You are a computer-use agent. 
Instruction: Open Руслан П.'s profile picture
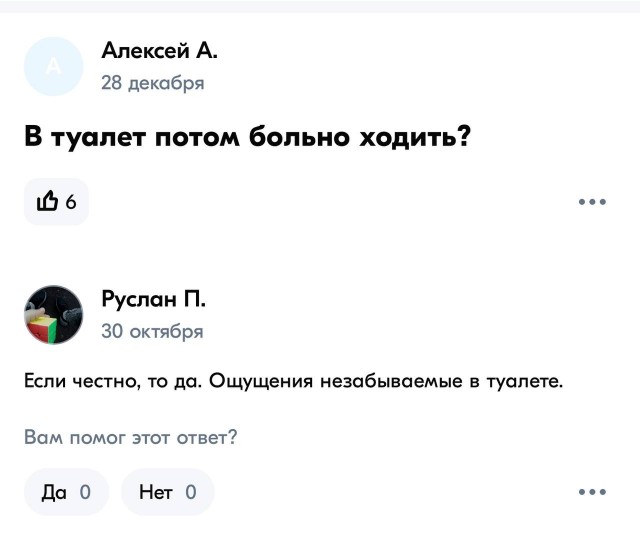tap(53, 314)
